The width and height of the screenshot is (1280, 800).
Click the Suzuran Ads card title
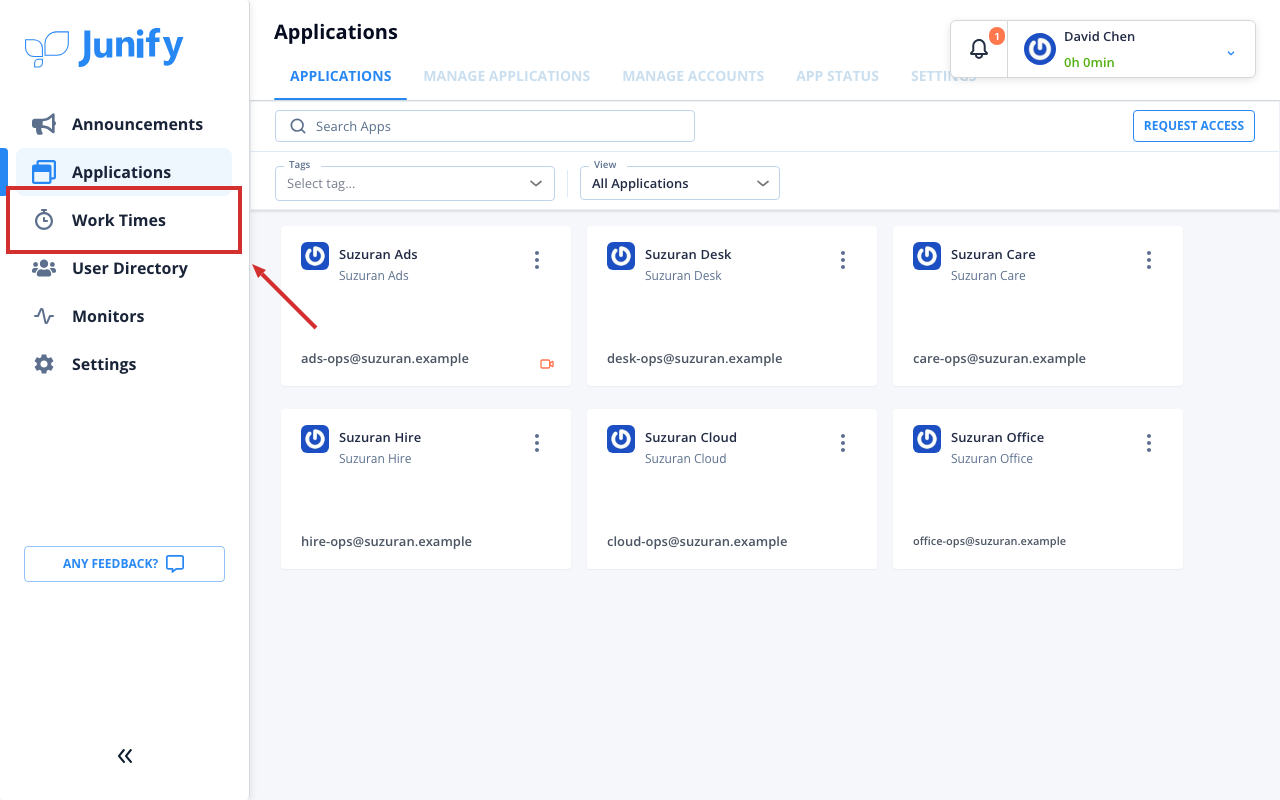click(378, 254)
